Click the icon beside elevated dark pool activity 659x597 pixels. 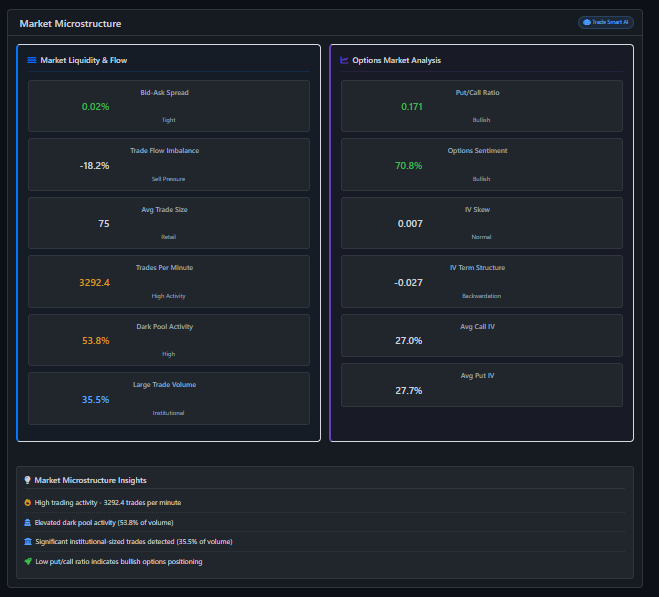tap(27, 522)
